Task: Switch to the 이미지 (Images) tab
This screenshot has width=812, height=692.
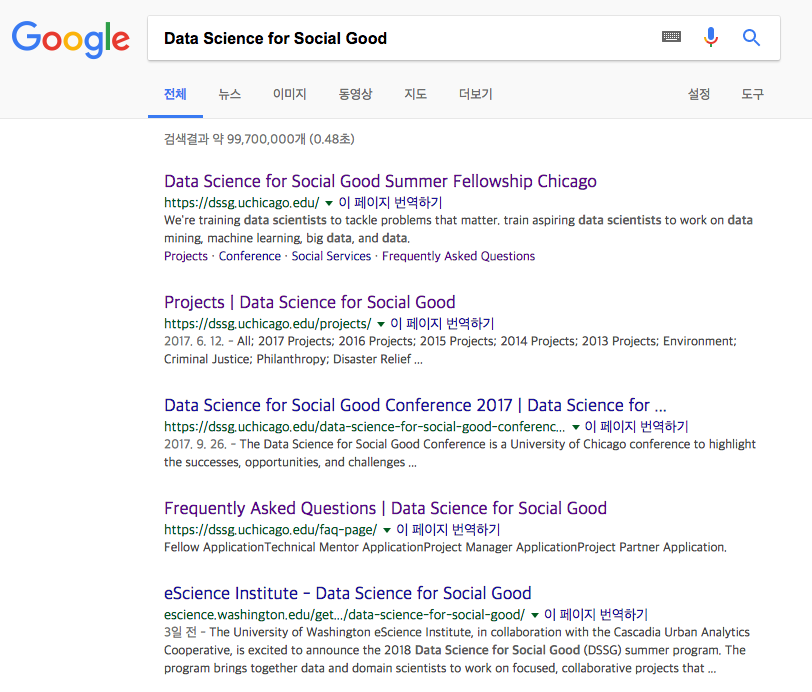Action: coord(288,94)
